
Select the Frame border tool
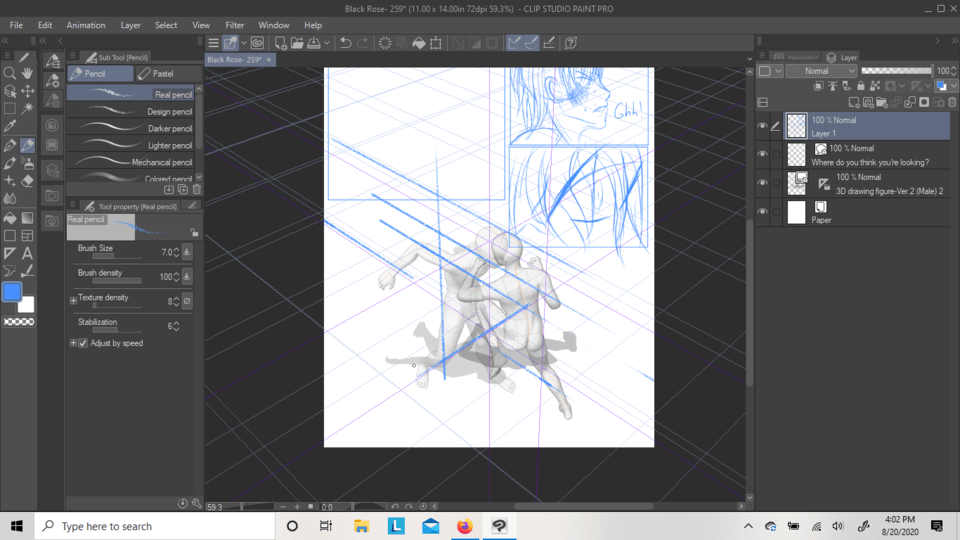27,236
